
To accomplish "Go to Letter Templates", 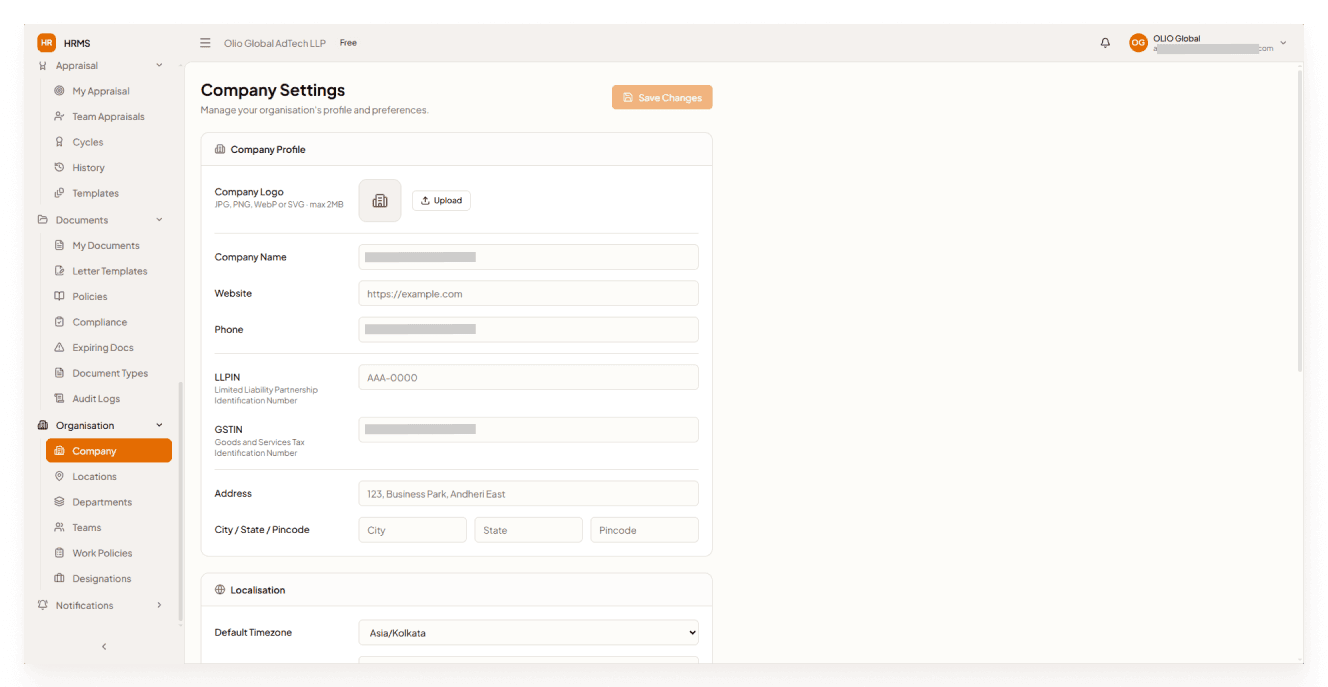I will [x=109, y=271].
